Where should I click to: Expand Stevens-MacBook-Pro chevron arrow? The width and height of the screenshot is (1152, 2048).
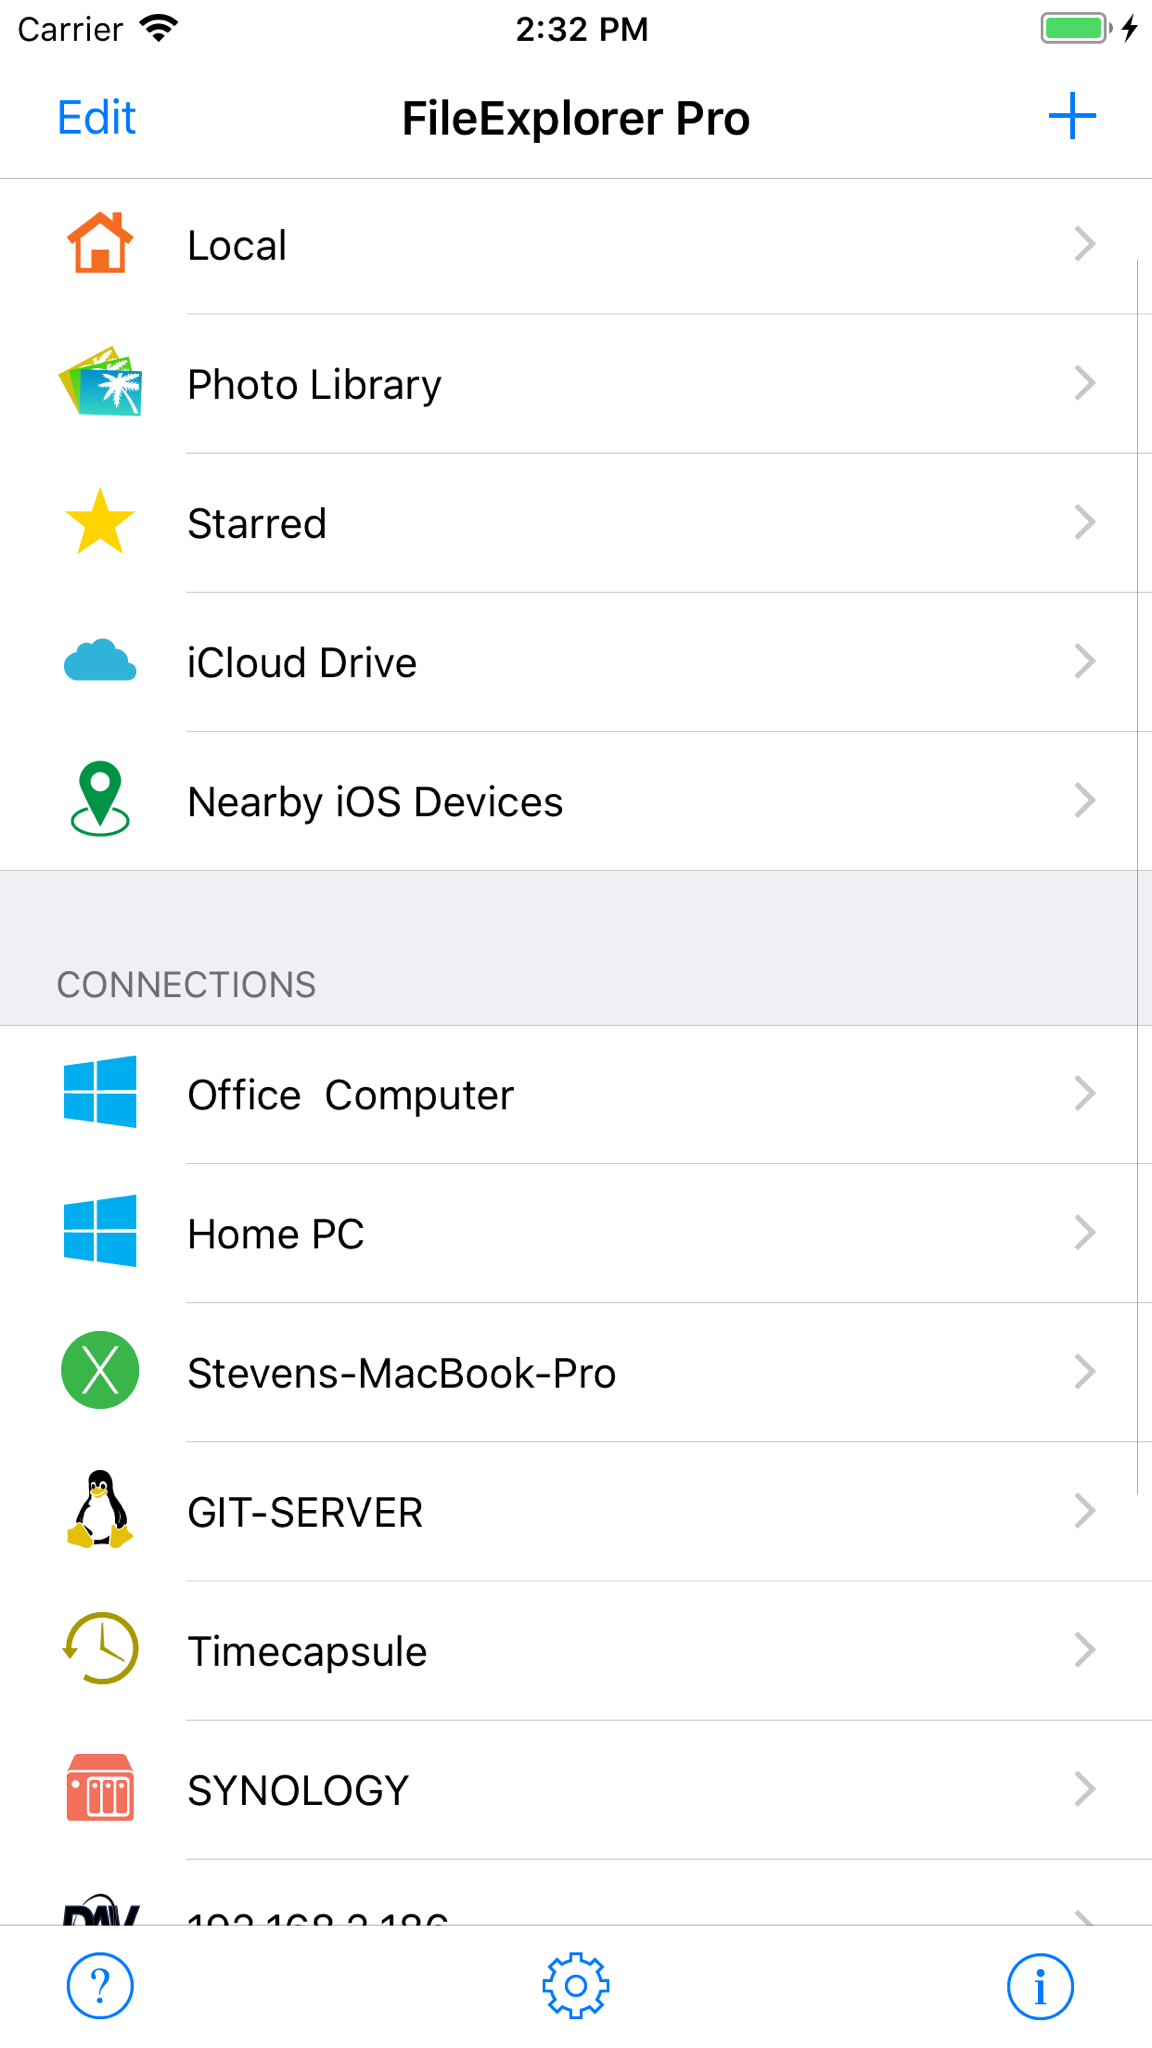[x=1085, y=1372]
